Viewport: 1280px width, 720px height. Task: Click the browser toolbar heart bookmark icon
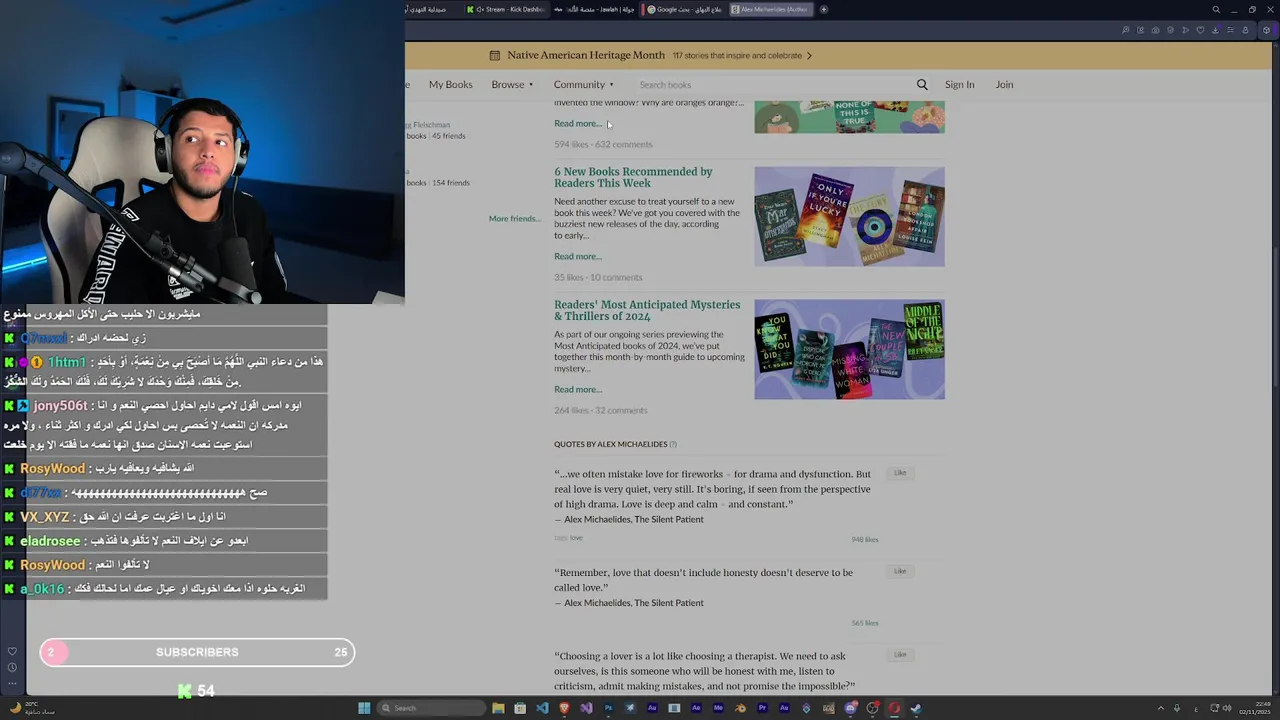(1200, 30)
